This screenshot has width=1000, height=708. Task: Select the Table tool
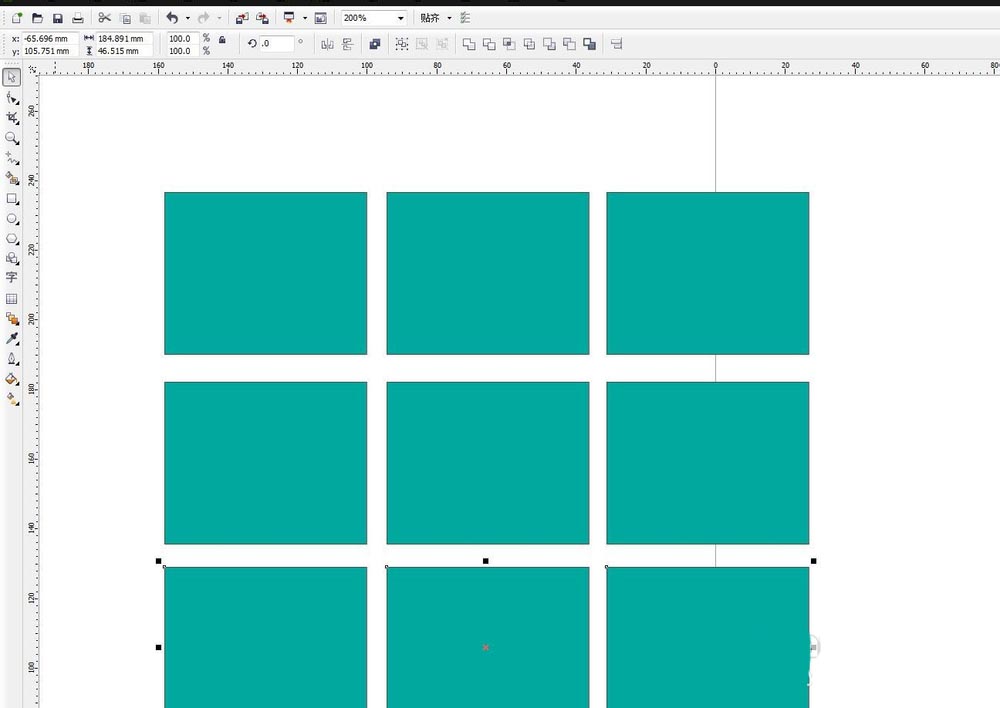click(x=11, y=299)
